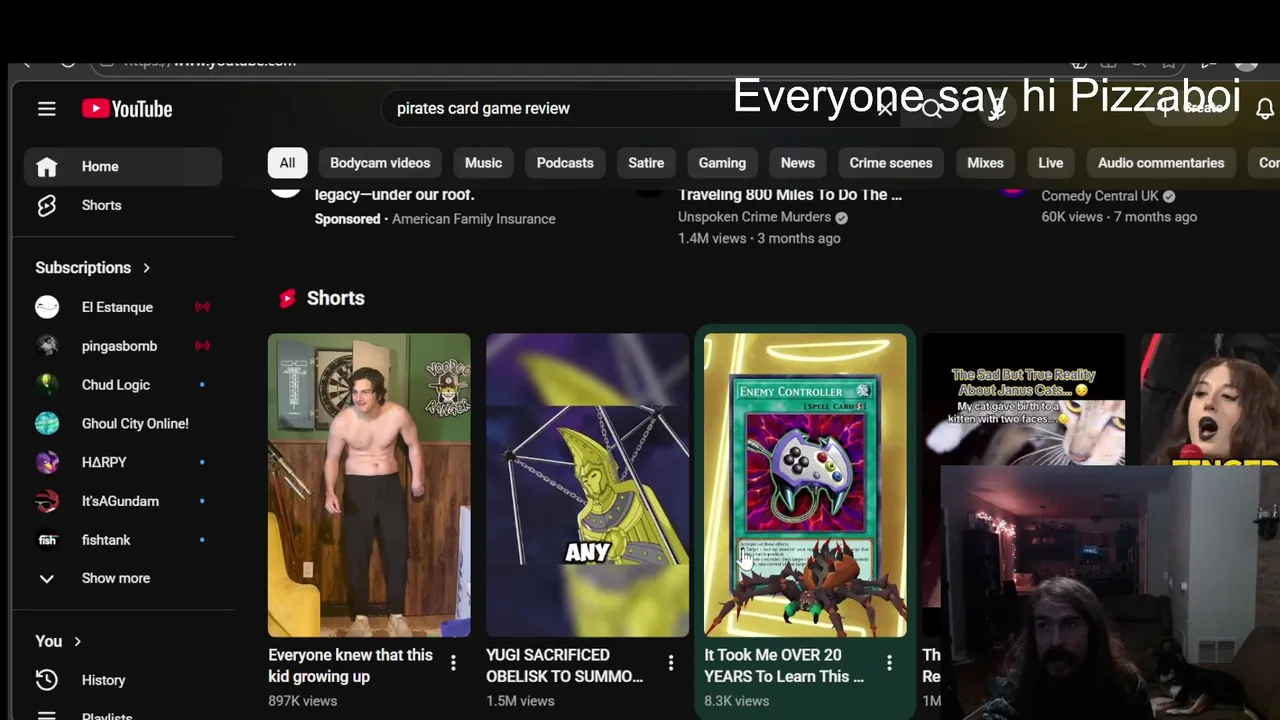The height and width of the screenshot is (720, 1280).
Task: Clear the search text with X
Action: tap(885, 108)
